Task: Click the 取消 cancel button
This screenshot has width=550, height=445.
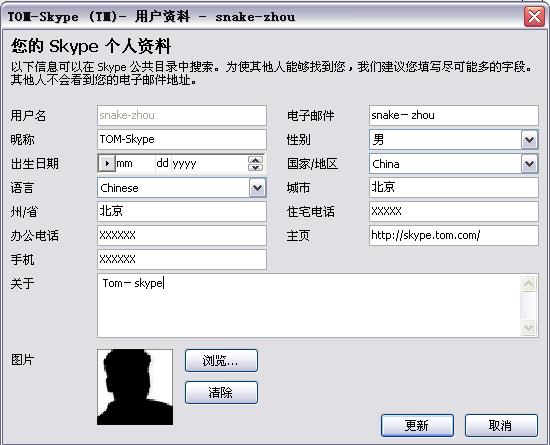Action: coord(501,425)
